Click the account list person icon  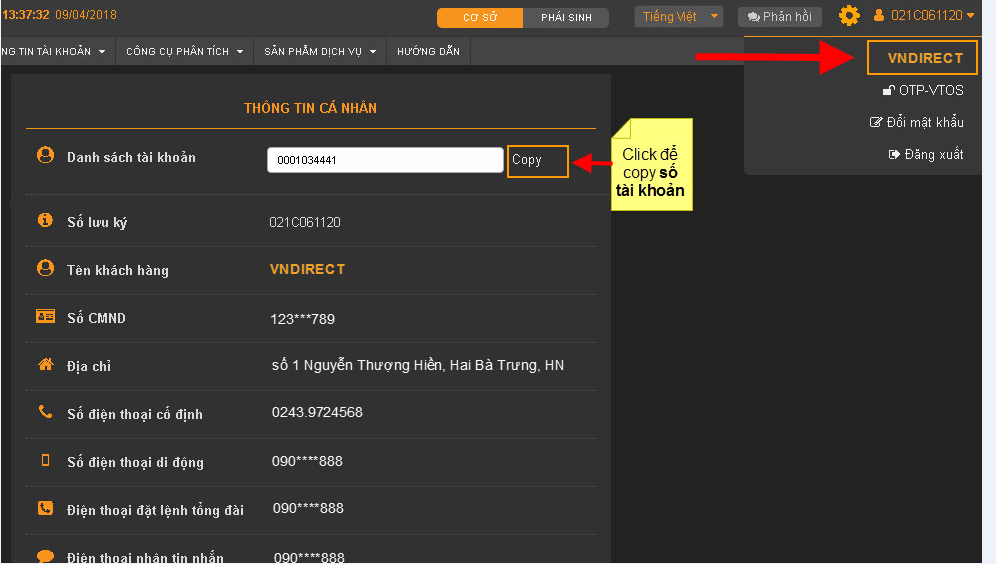(45, 155)
